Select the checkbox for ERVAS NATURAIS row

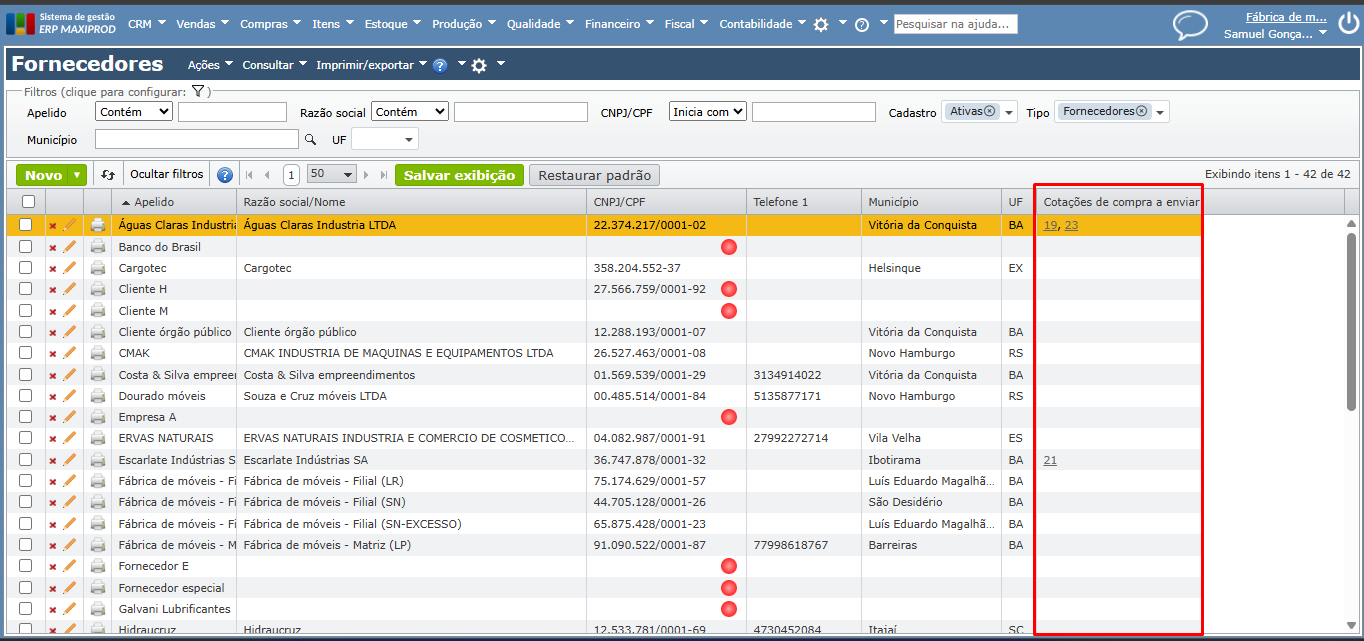[x=26, y=438]
